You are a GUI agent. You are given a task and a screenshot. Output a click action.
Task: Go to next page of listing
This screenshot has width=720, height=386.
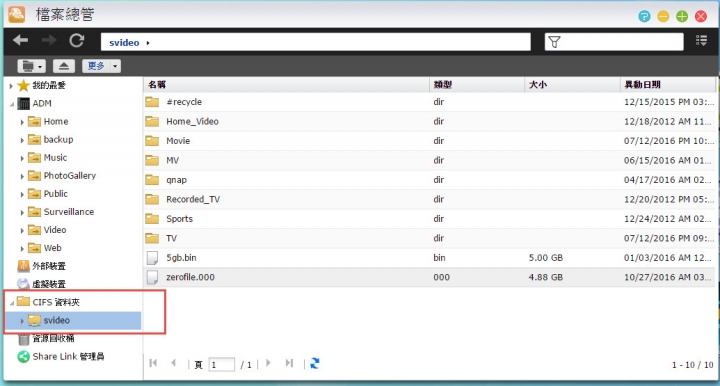point(268,363)
